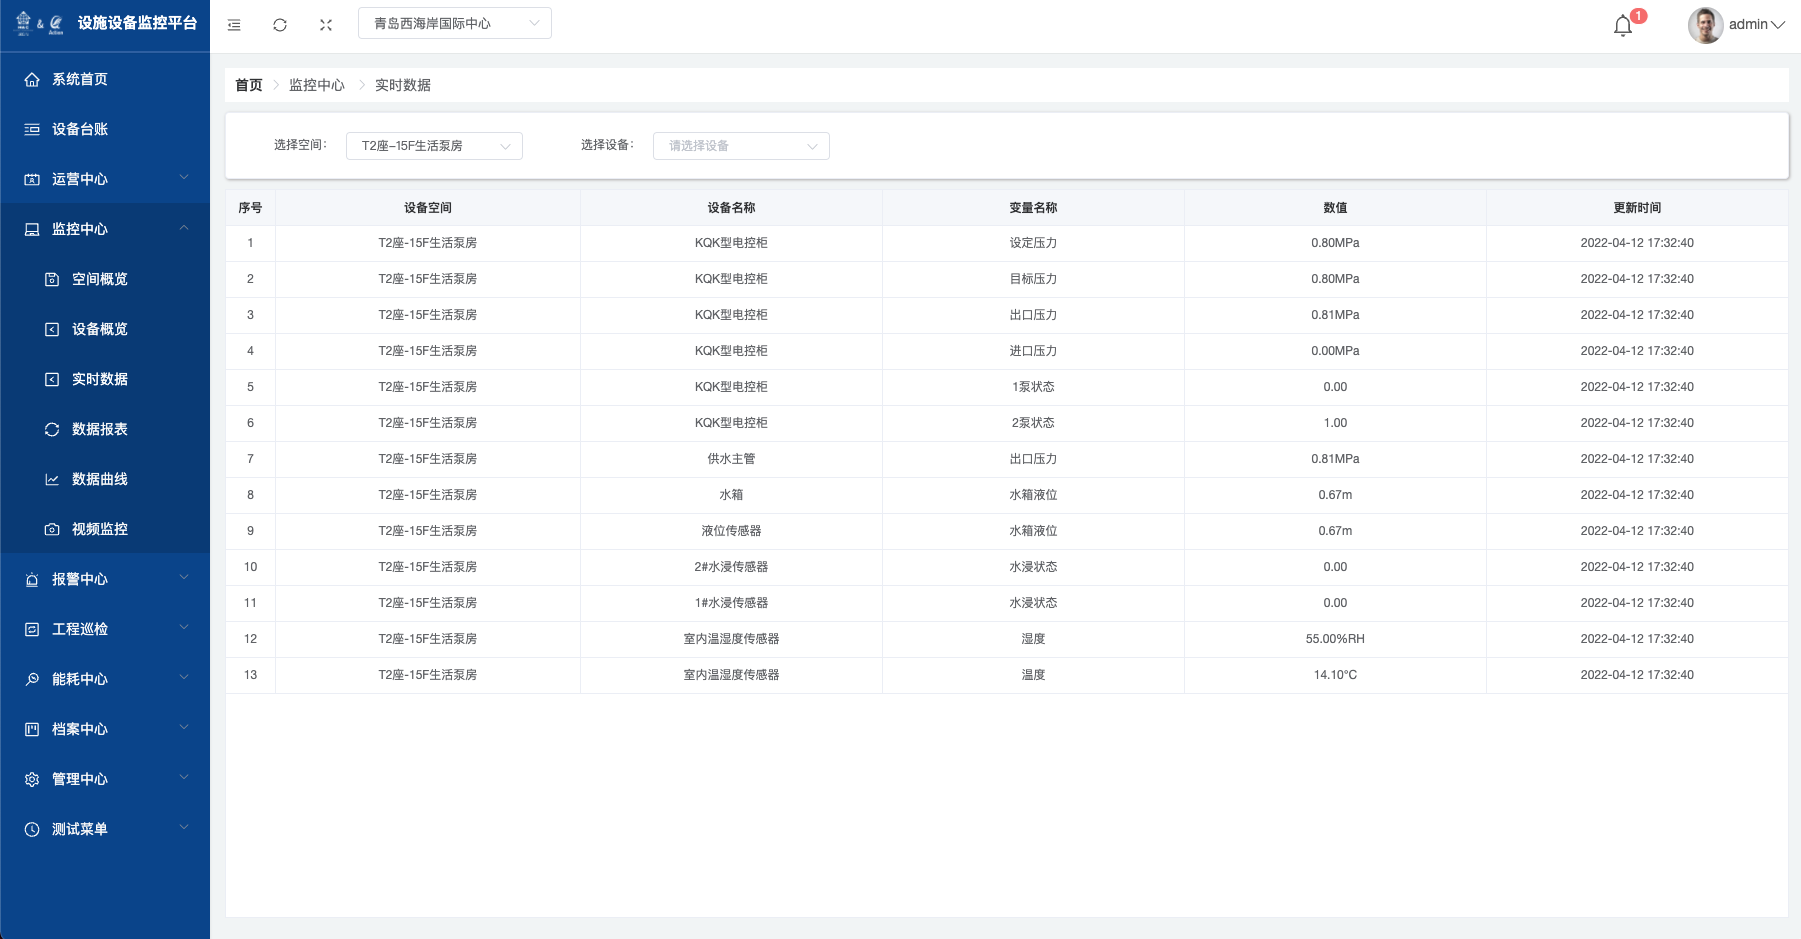Image resolution: width=1801 pixels, height=939 pixels.
Task: Click the notification bell icon
Action: tap(1622, 26)
